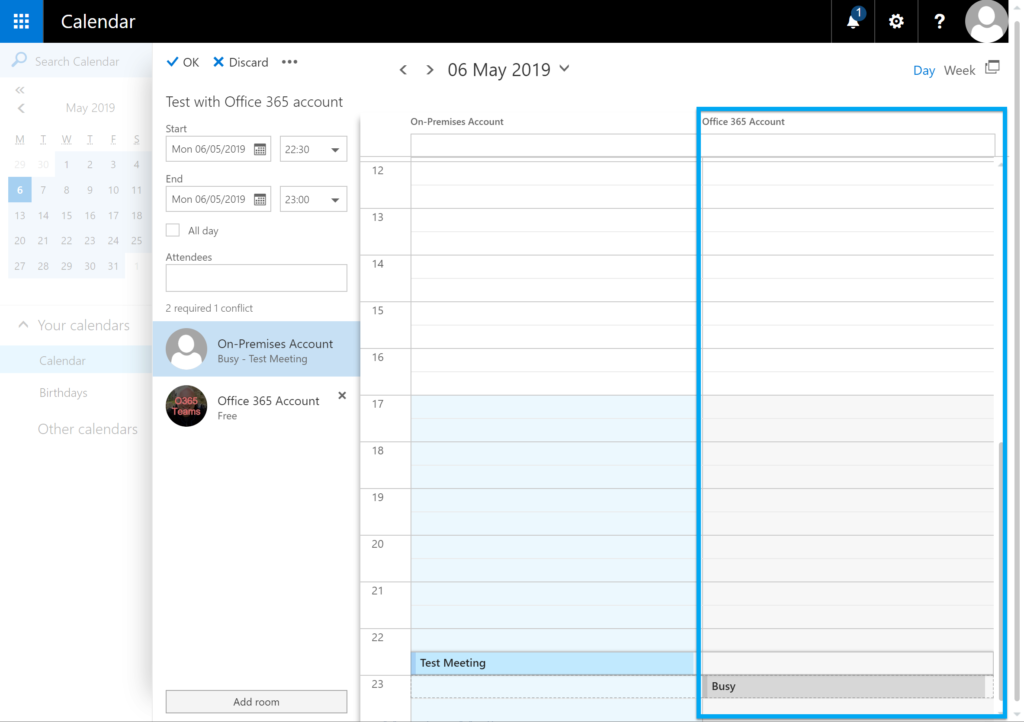Select day 15 in the mini calendar
Viewport: 1024px width, 722px height.
tap(67, 215)
